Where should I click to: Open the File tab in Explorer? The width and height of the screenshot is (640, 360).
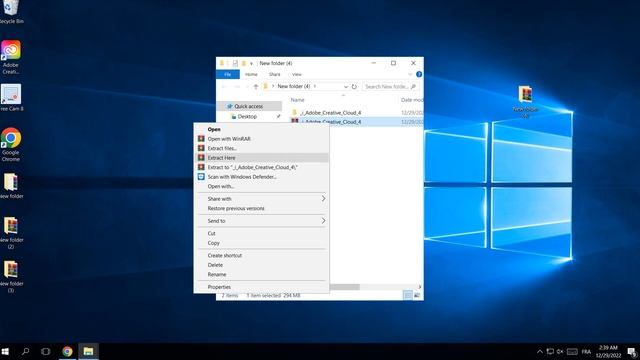228,74
